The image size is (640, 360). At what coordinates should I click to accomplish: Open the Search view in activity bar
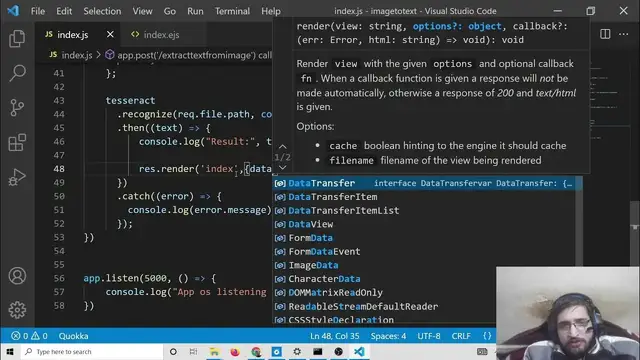click(x=17, y=73)
